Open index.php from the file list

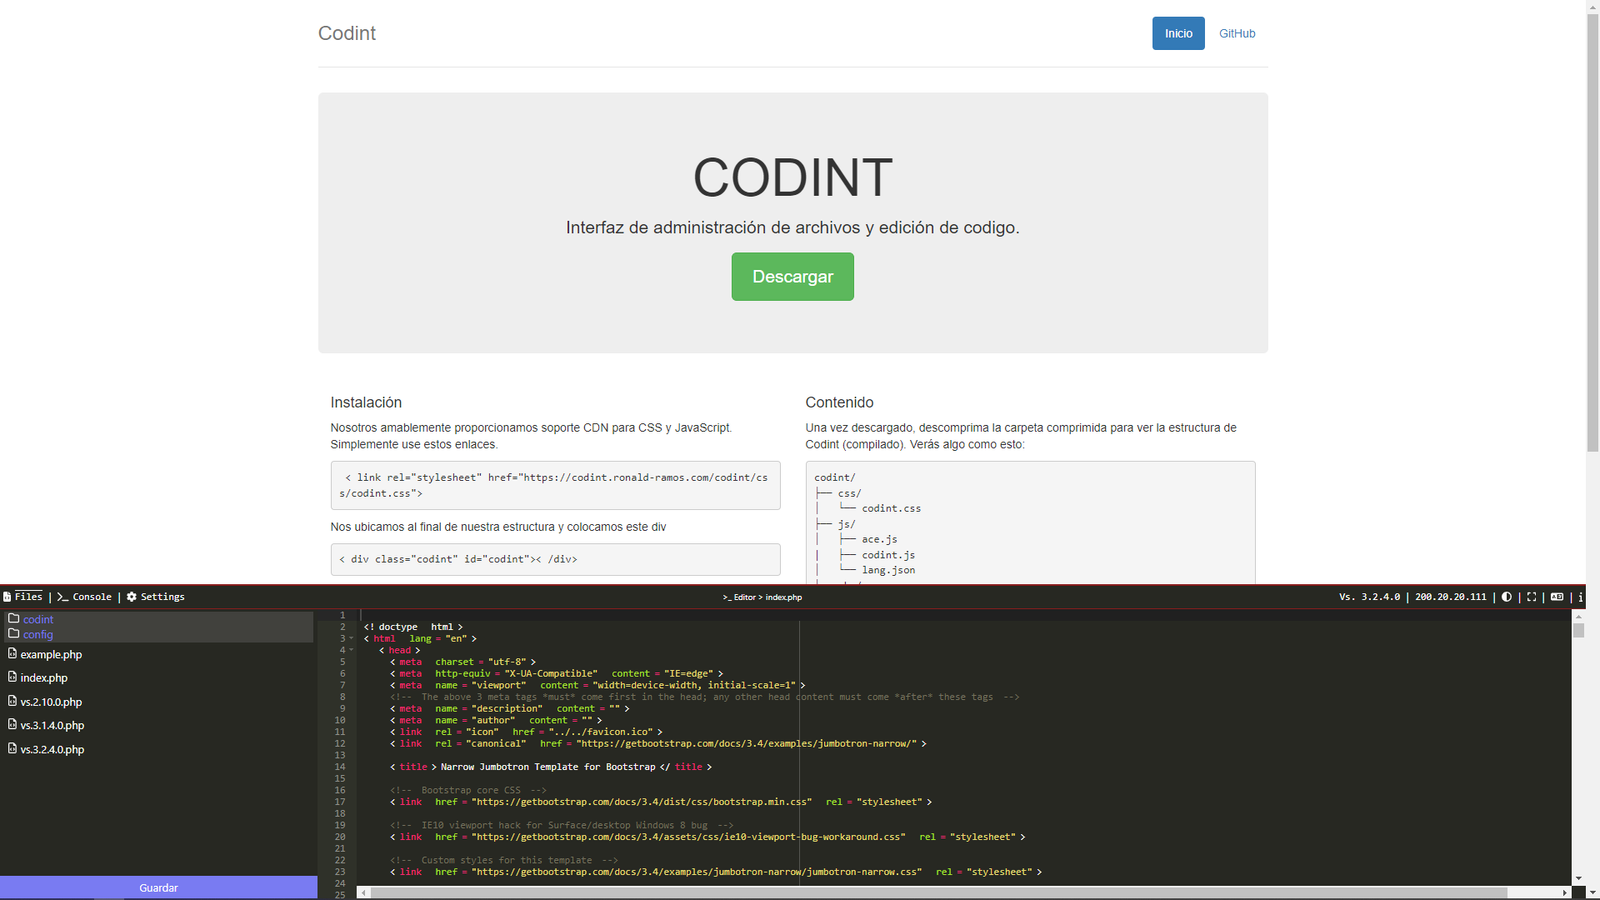pos(44,678)
